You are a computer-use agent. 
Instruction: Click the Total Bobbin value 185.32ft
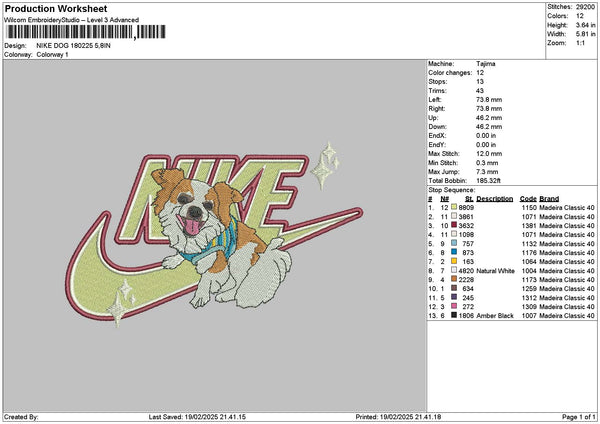488,181
